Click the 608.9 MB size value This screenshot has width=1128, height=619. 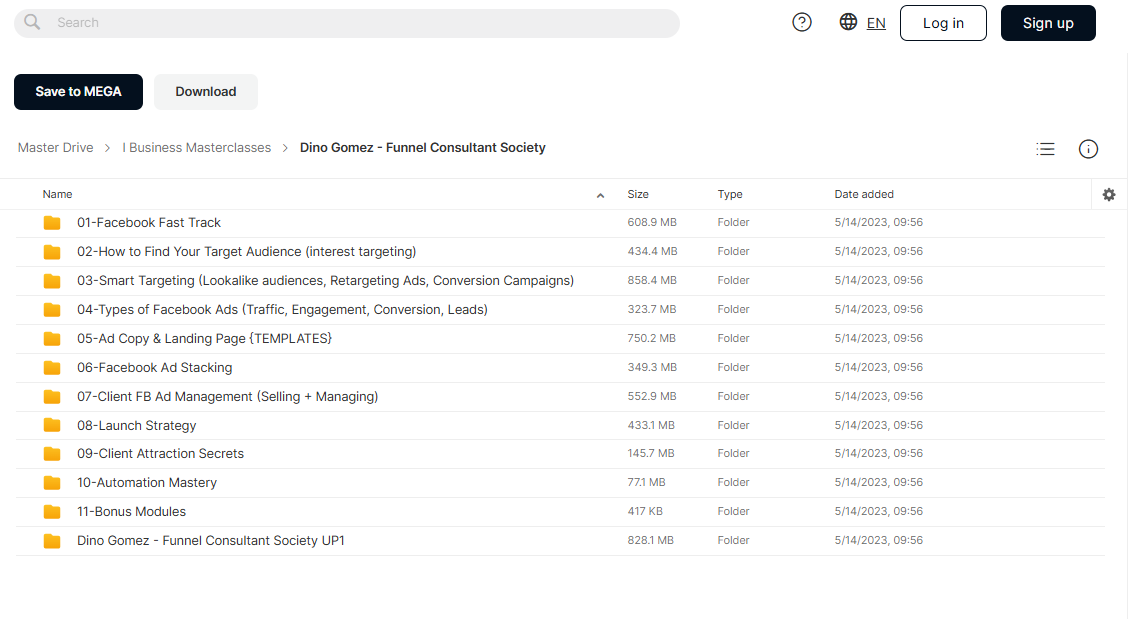(652, 222)
